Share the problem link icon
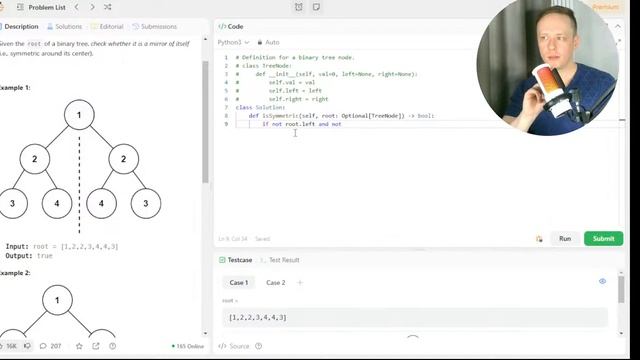The width and height of the screenshot is (640, 360). coord(96,346)
